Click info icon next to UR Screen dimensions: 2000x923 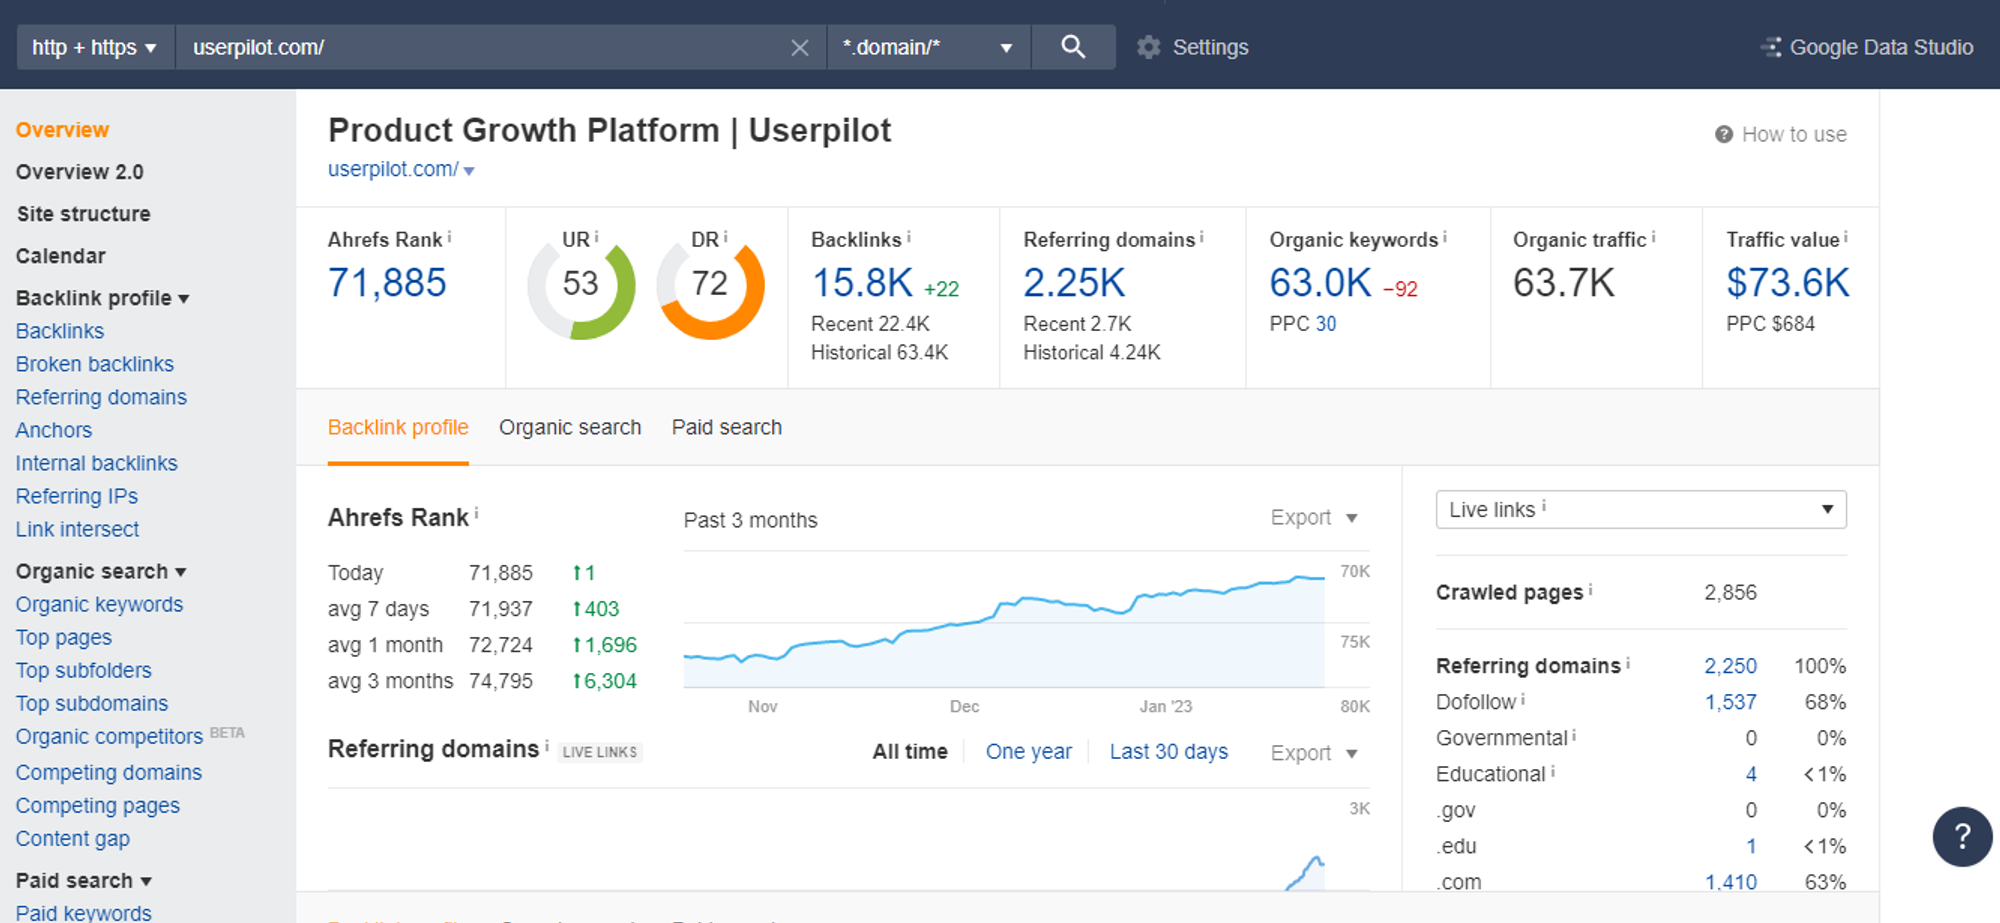tap(596, 237)
